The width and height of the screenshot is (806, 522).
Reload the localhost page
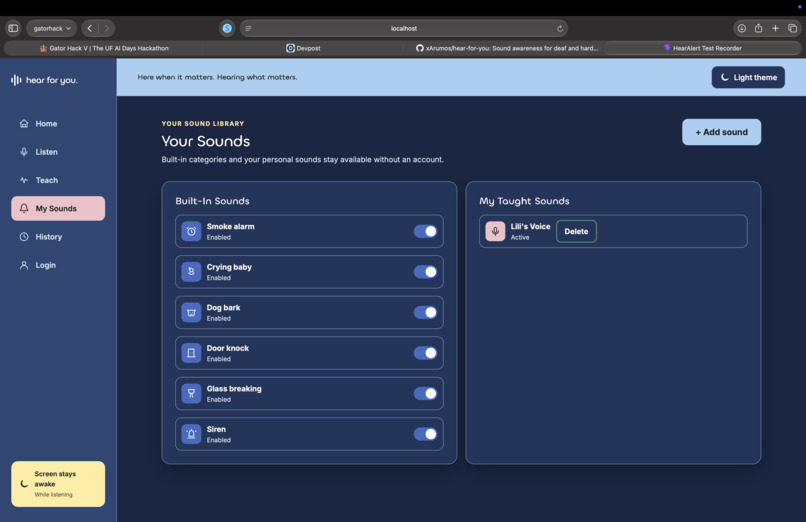click(560, 28)
